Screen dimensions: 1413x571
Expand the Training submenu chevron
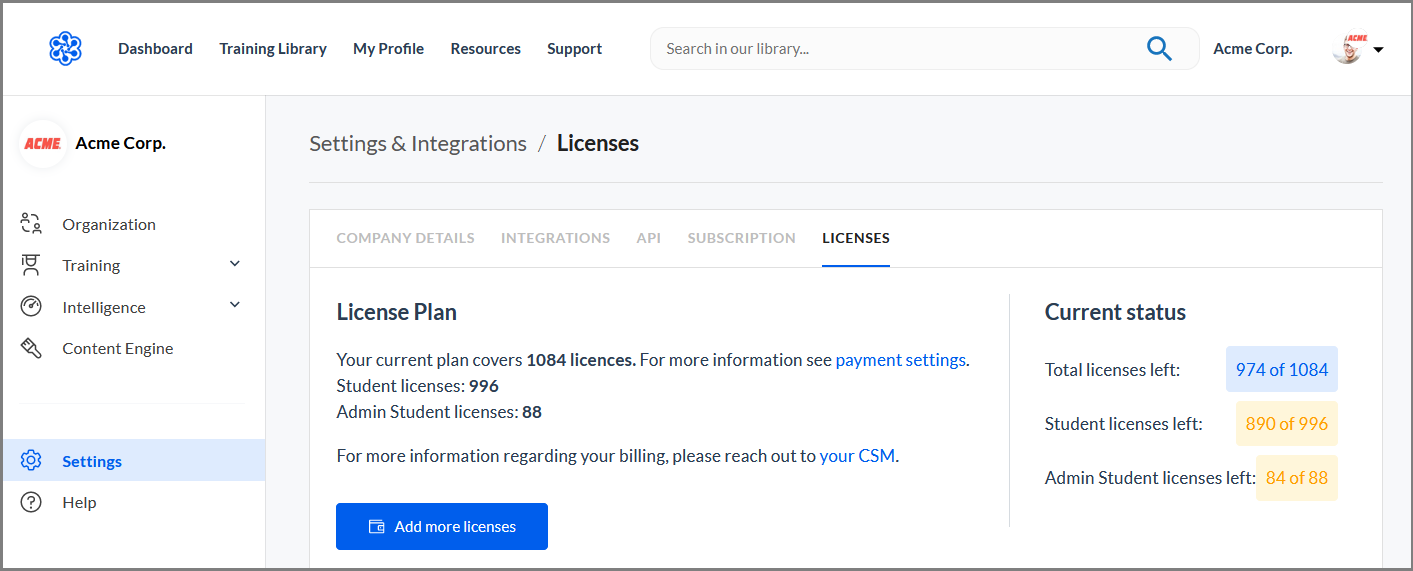[x=235, y=264]
